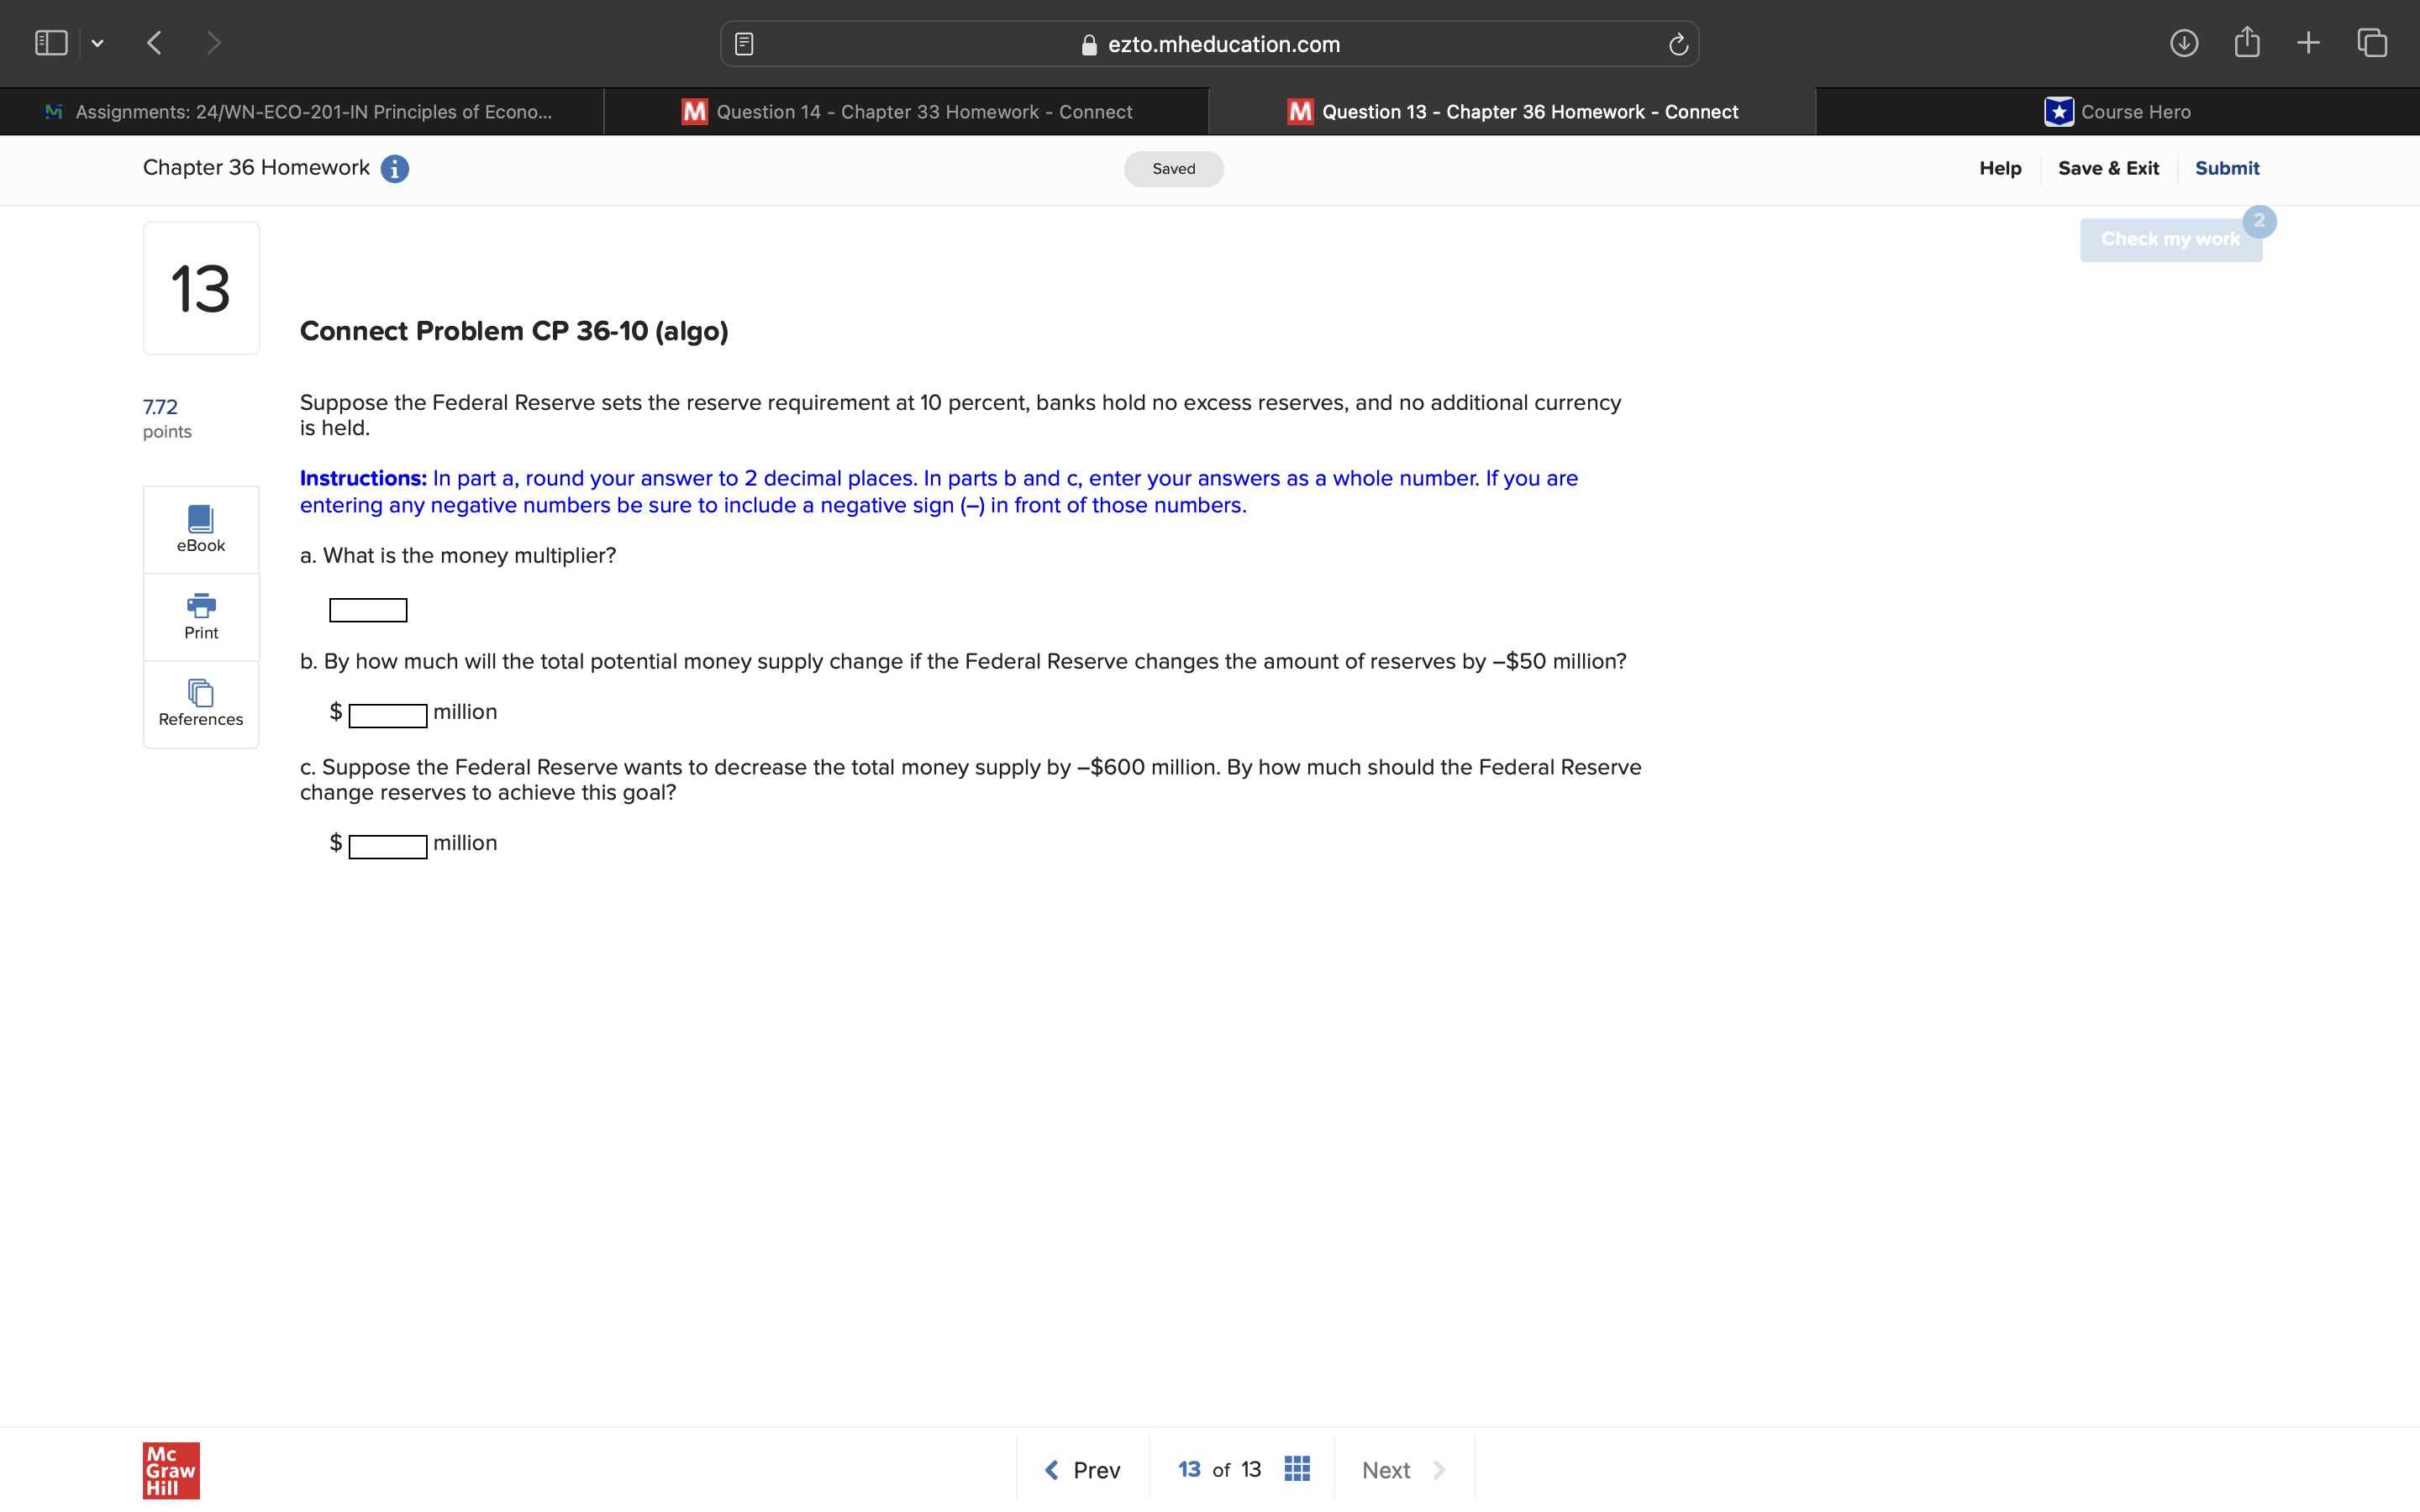Viewport: 2420px width, 1512px height.
Task: Open the Reader view icon in address bar
Action: [744, 44]
